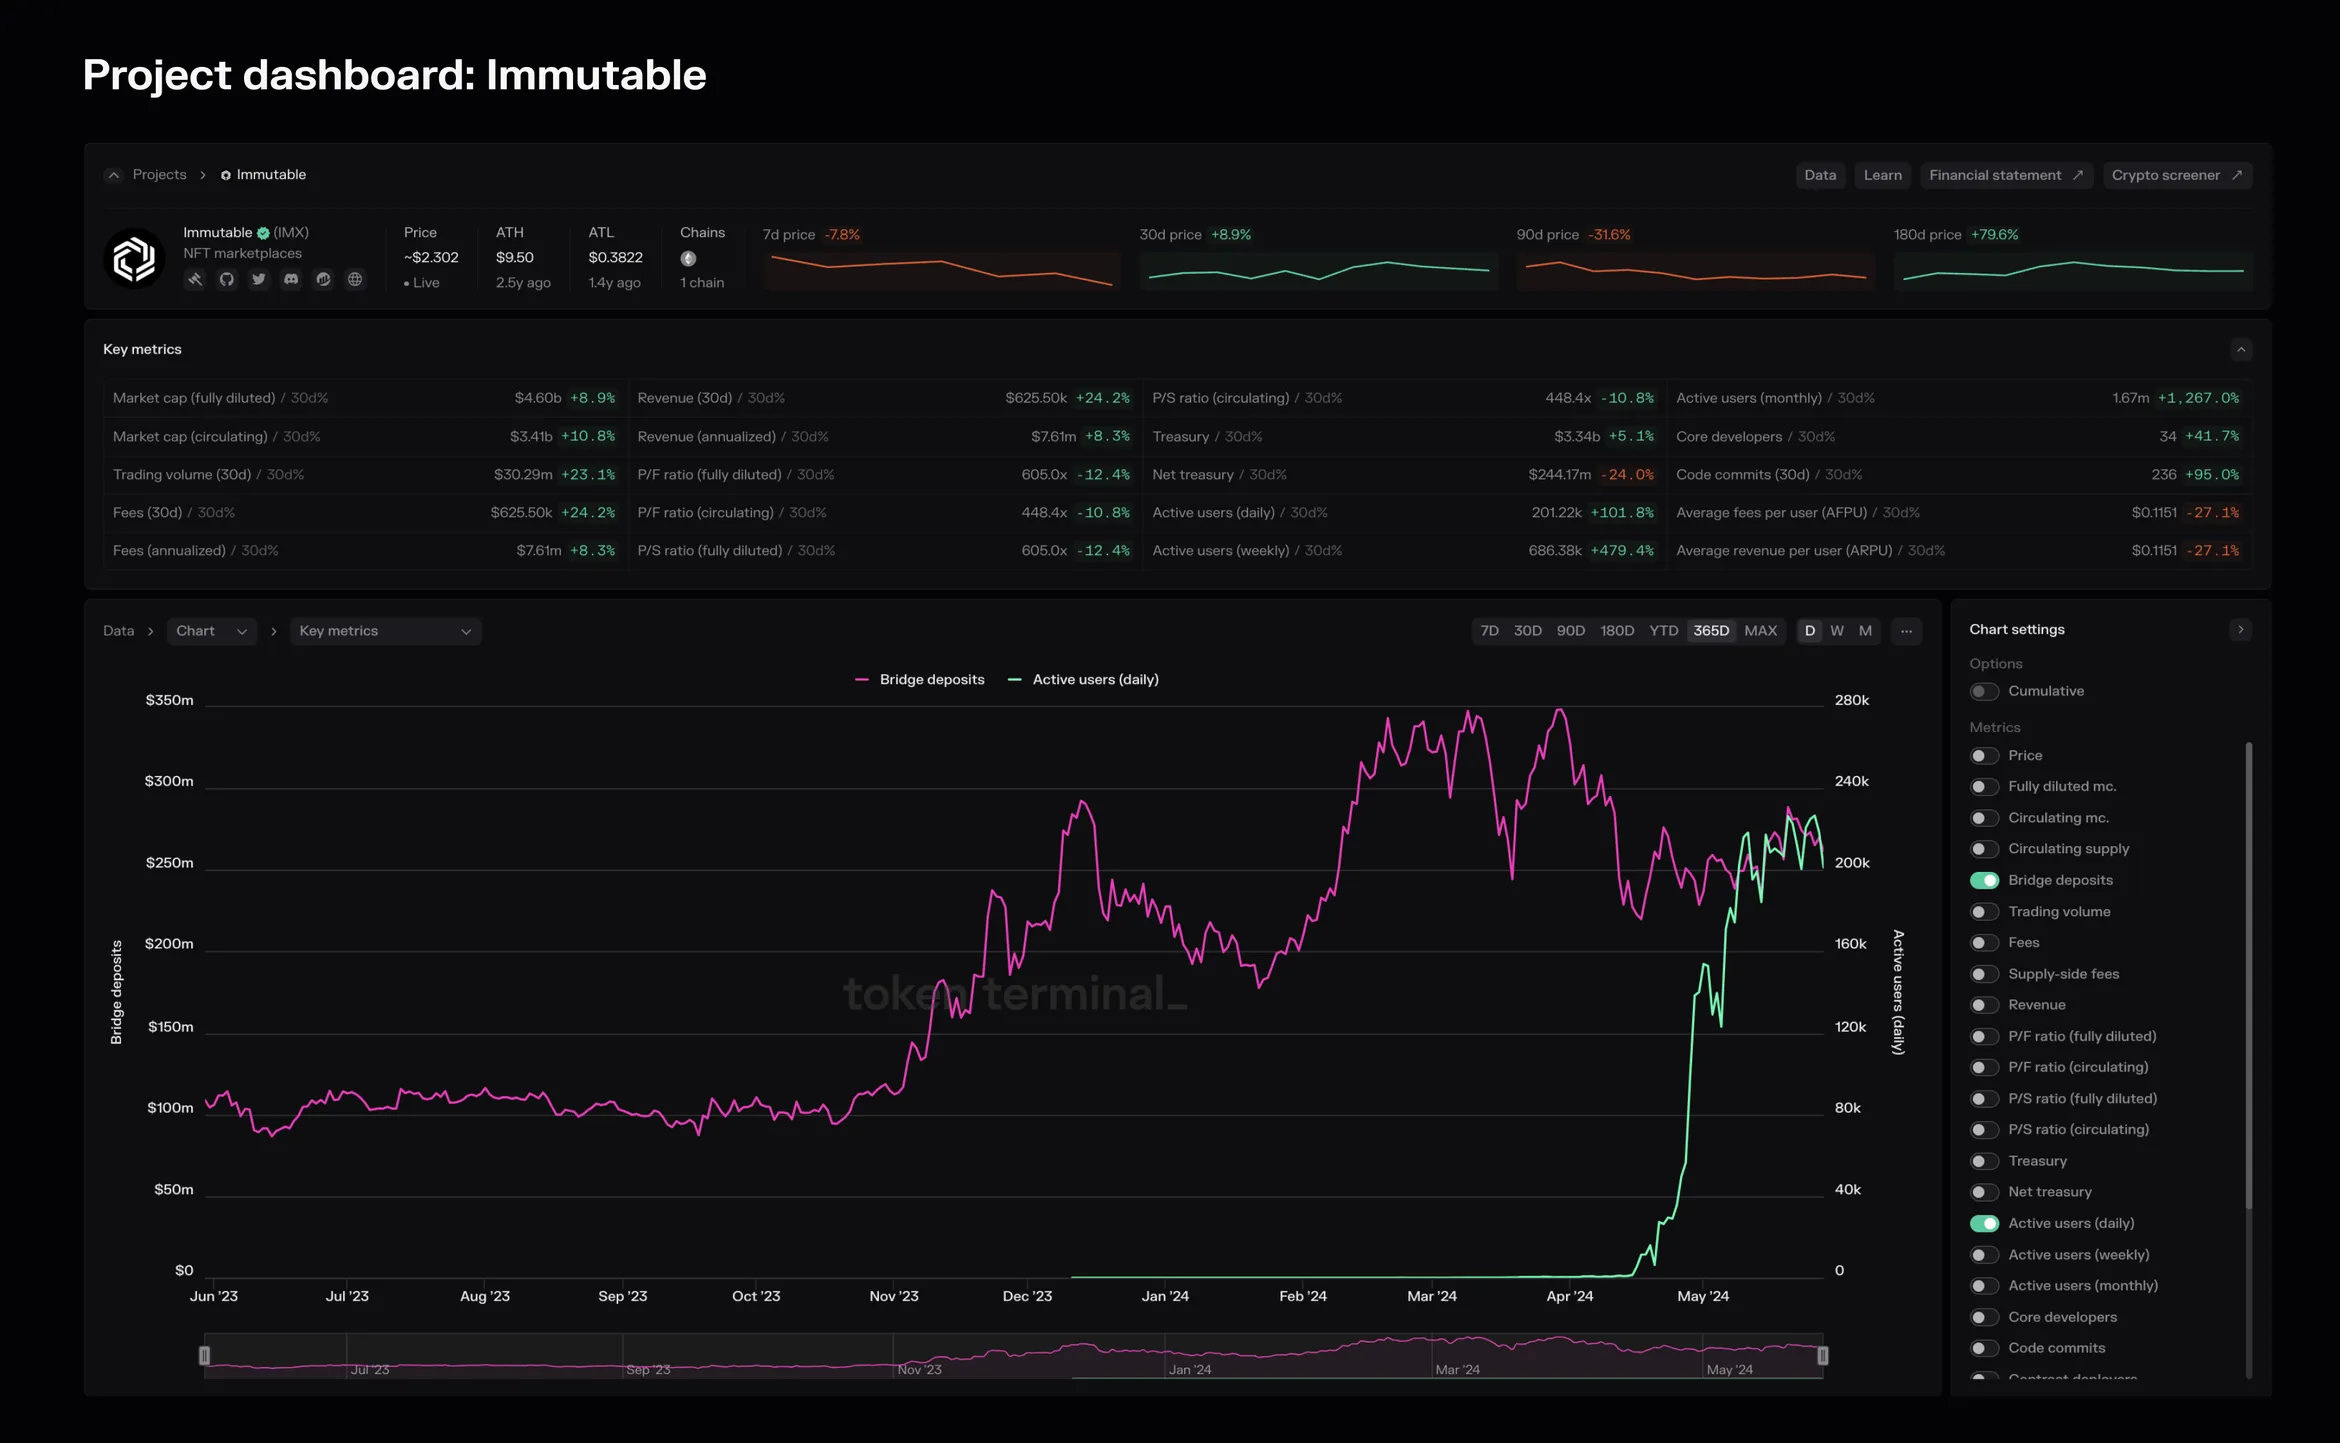The image size is (2340, 1443).
Task: Open the Chart type dropdown
Action: click(x=211, y=631)
